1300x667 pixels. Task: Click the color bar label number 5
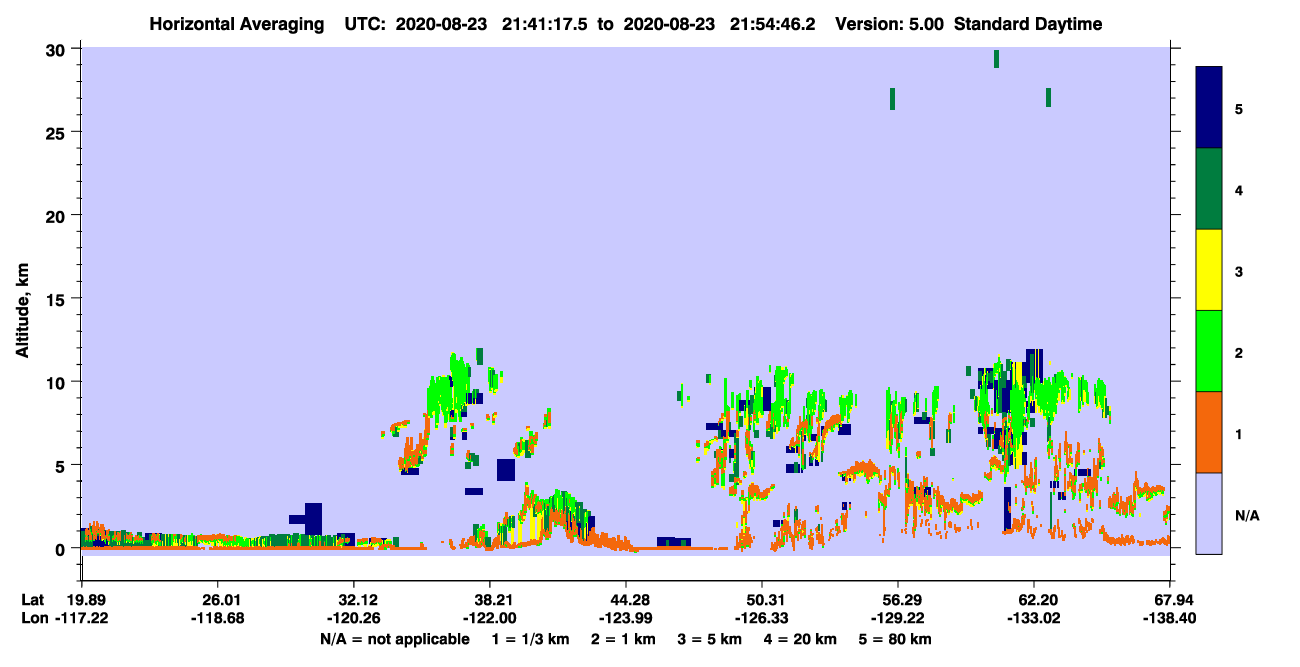click(1239, 108)
